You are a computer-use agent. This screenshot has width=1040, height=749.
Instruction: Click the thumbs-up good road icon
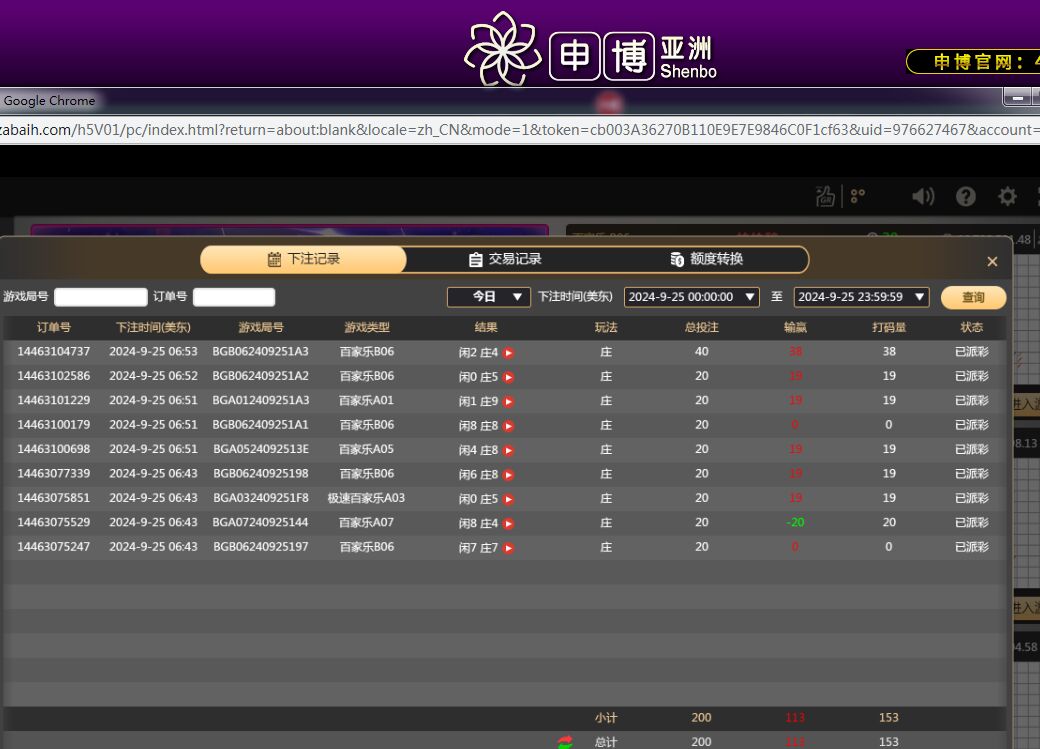825,197
